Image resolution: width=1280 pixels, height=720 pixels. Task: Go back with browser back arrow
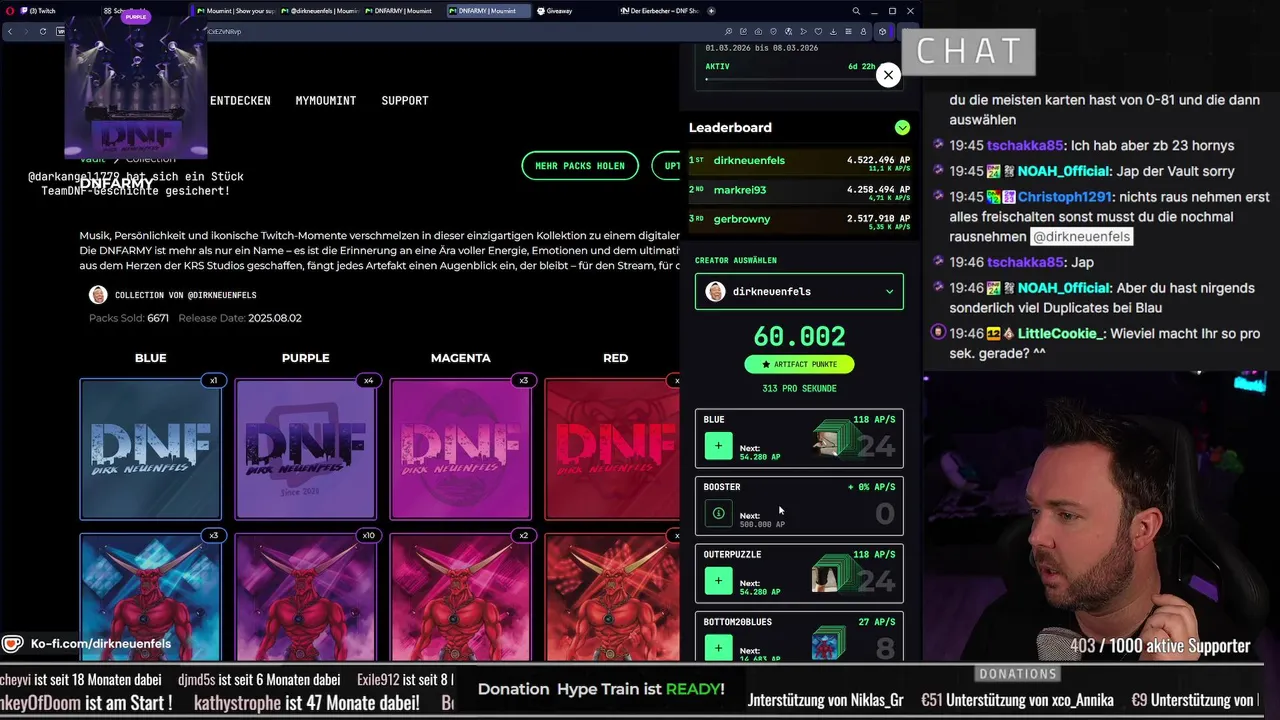(10, 31)
